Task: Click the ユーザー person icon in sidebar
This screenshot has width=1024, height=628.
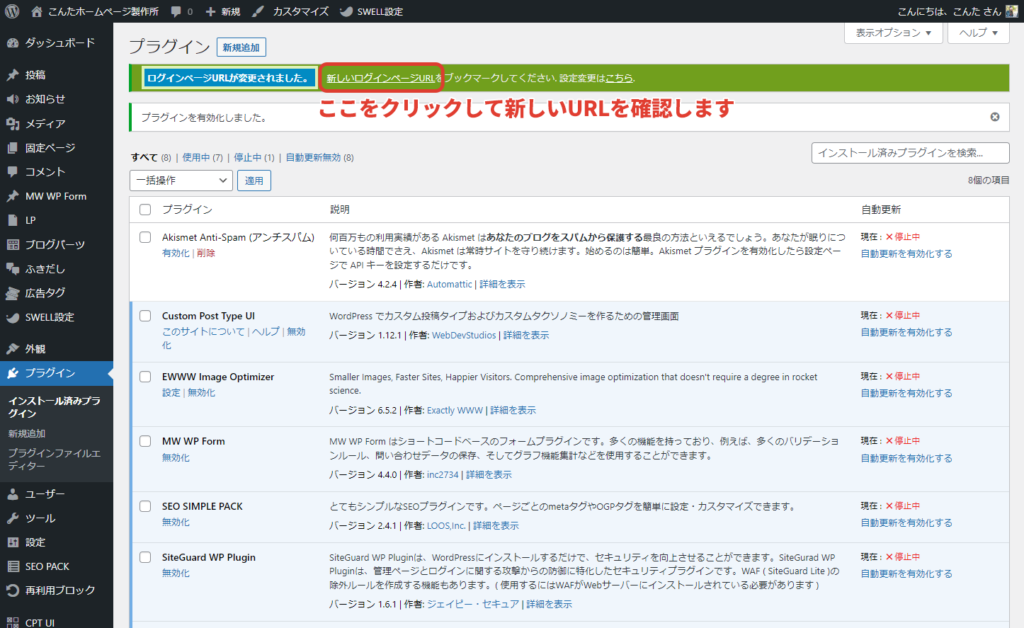Action: pyautogui.click(x=12, y=494)
